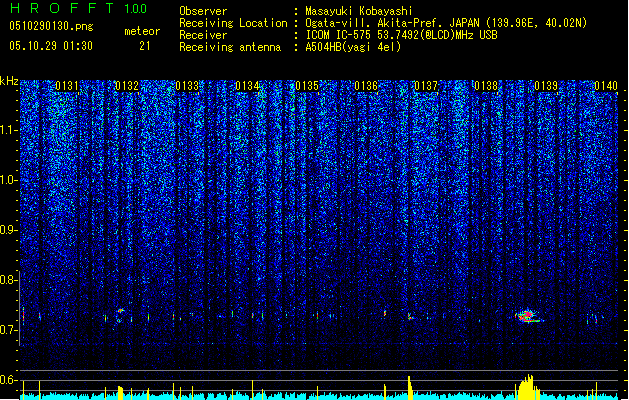Click the Observer label

(x=203, y=11)
